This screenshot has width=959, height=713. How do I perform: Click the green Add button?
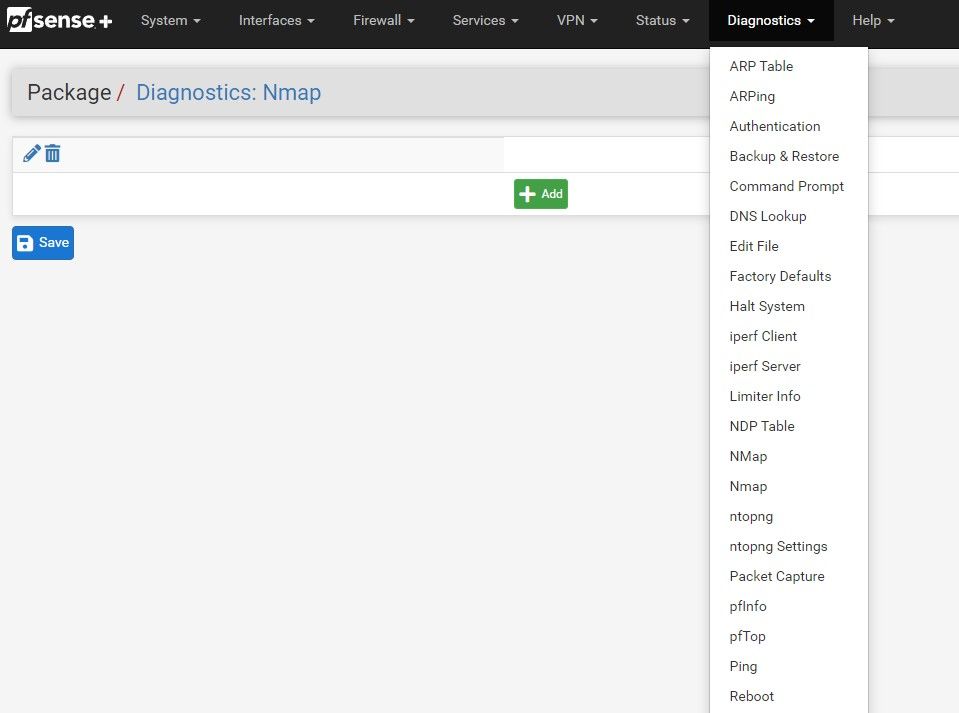[x=540, y=194]
